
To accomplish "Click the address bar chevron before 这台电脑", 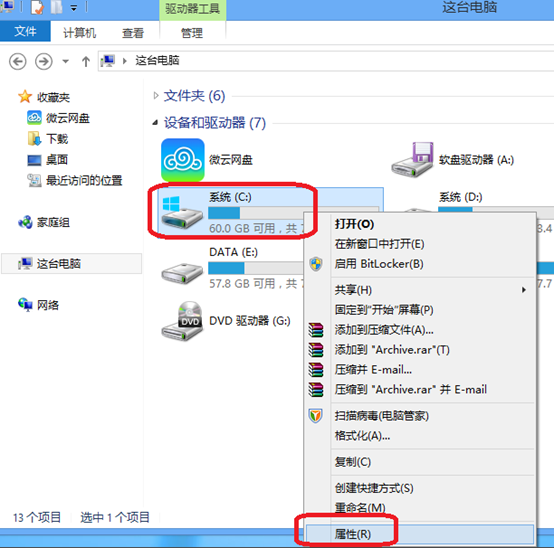I will [x=125, y=61].
